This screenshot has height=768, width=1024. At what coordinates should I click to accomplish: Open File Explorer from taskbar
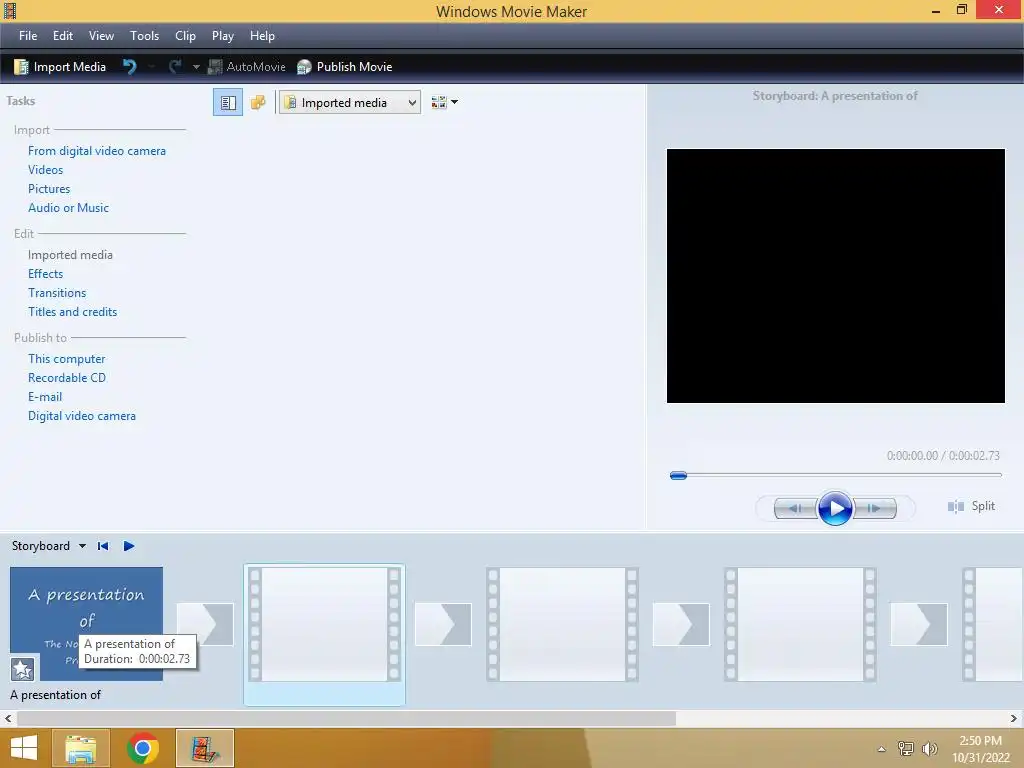click(x=81, y=748)
